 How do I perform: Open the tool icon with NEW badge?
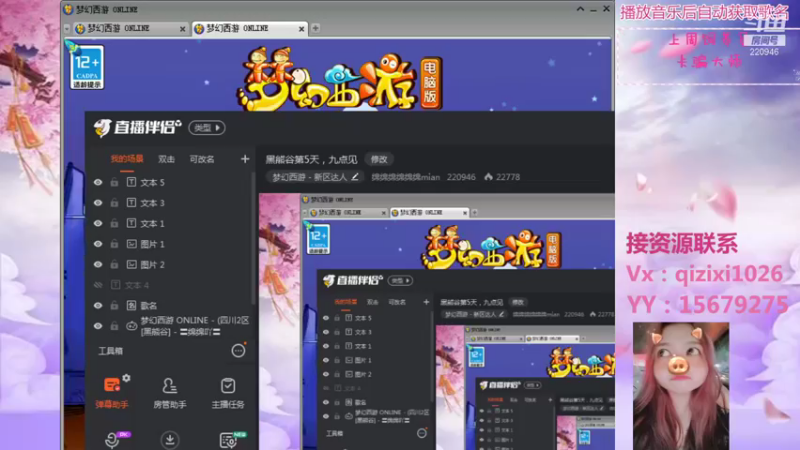click(x=229, y=440)
